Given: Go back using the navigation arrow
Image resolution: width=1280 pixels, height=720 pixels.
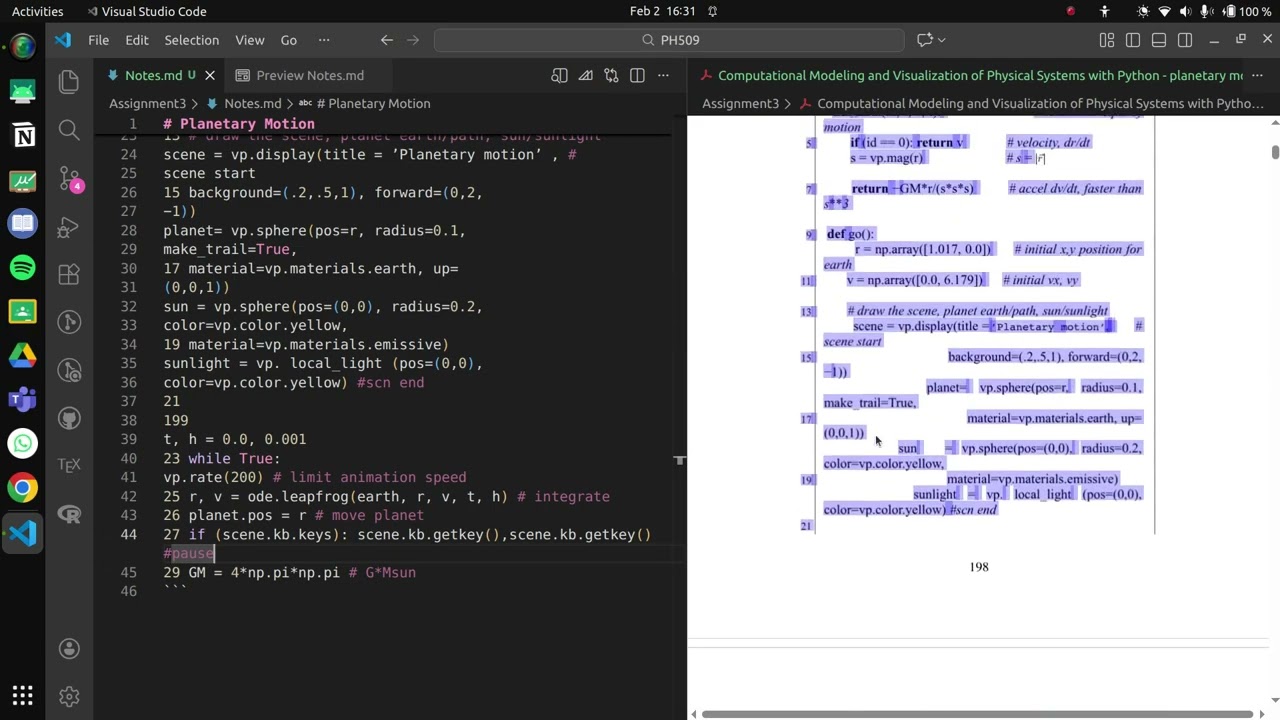Looking at the screenshot, I should 386,40.
